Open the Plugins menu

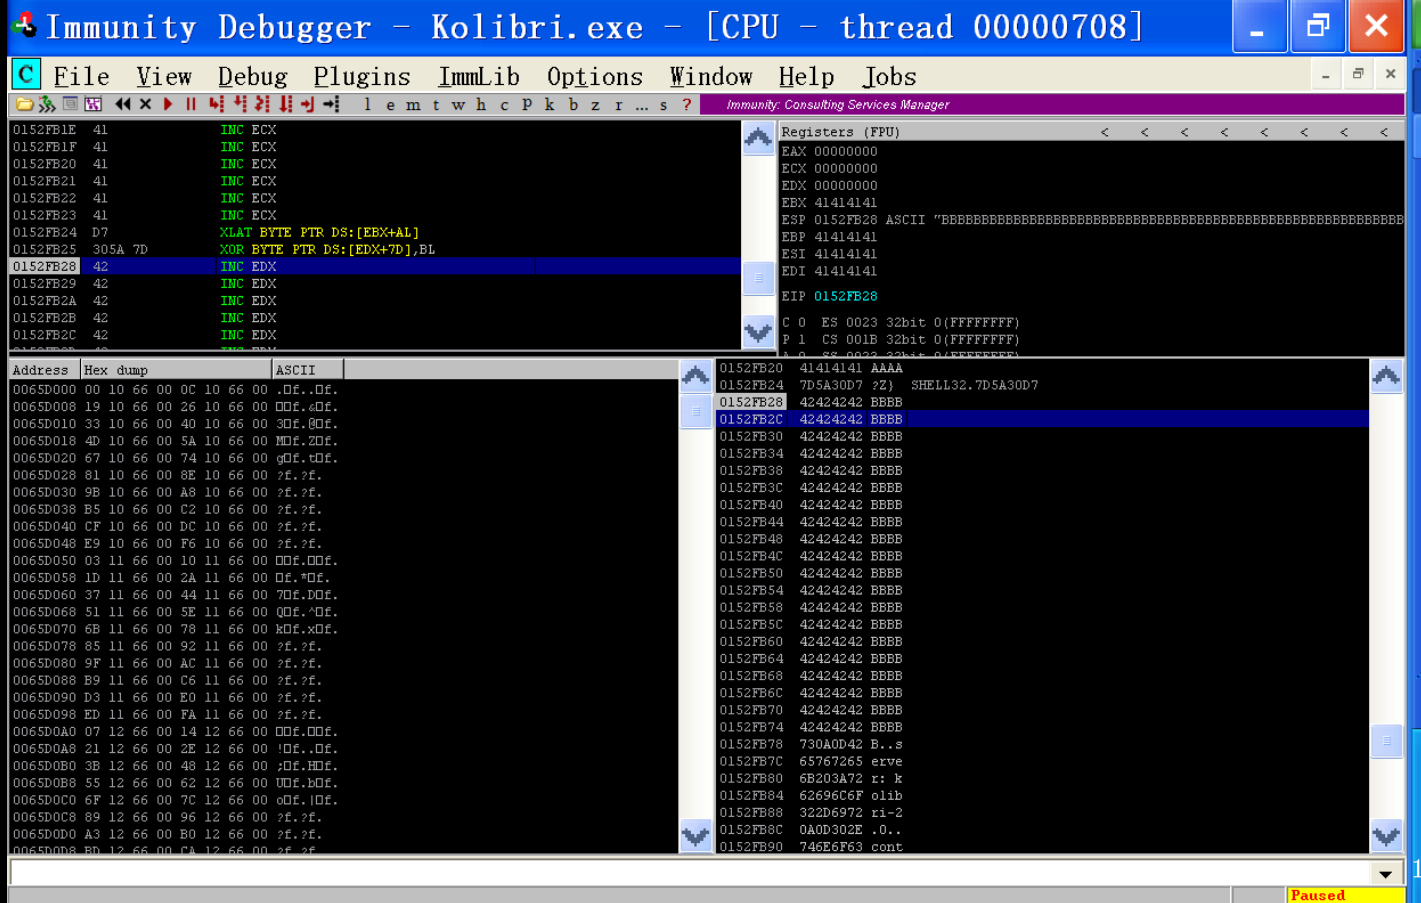362,76
